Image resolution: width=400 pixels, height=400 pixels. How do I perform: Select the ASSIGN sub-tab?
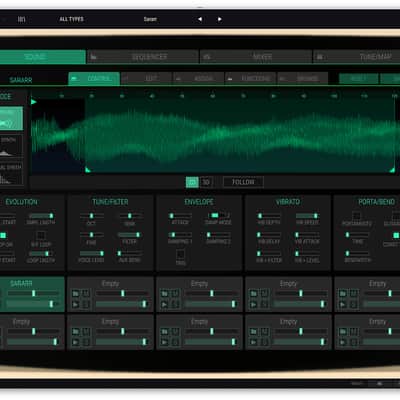click(199, 79)
